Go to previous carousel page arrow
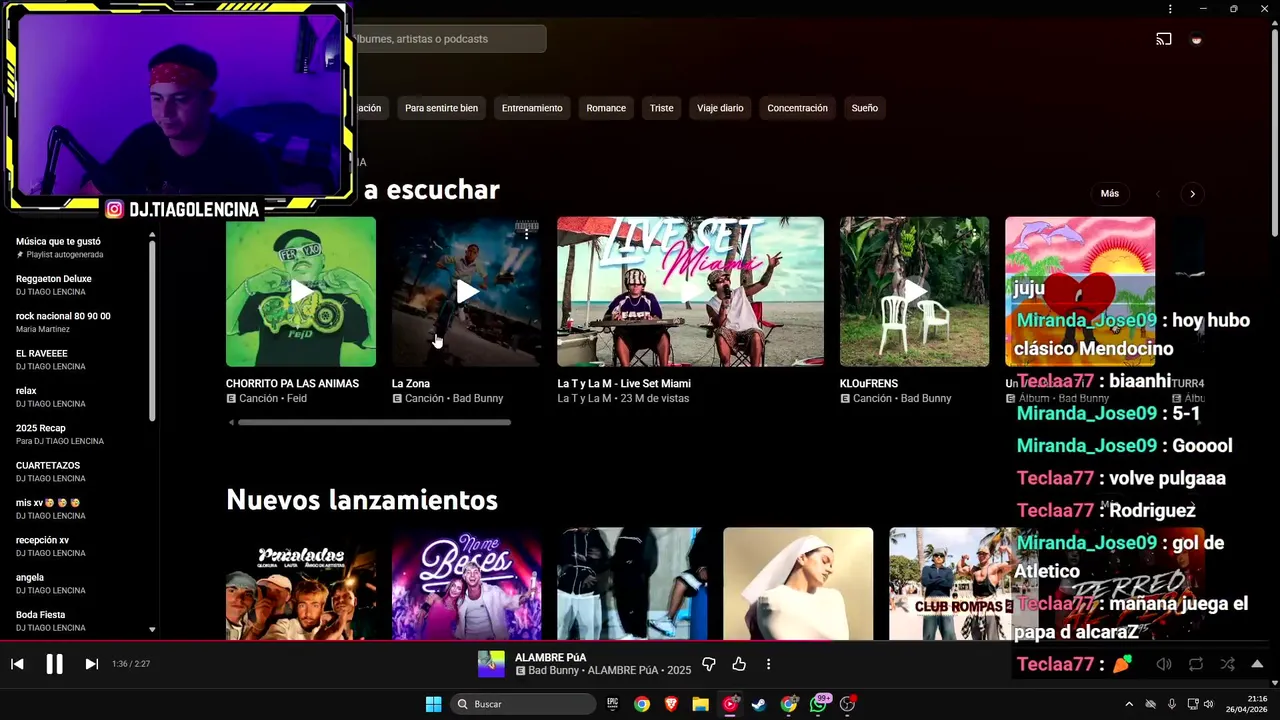The height and width of the screenshot is (720, 1280). (1158, 194)
